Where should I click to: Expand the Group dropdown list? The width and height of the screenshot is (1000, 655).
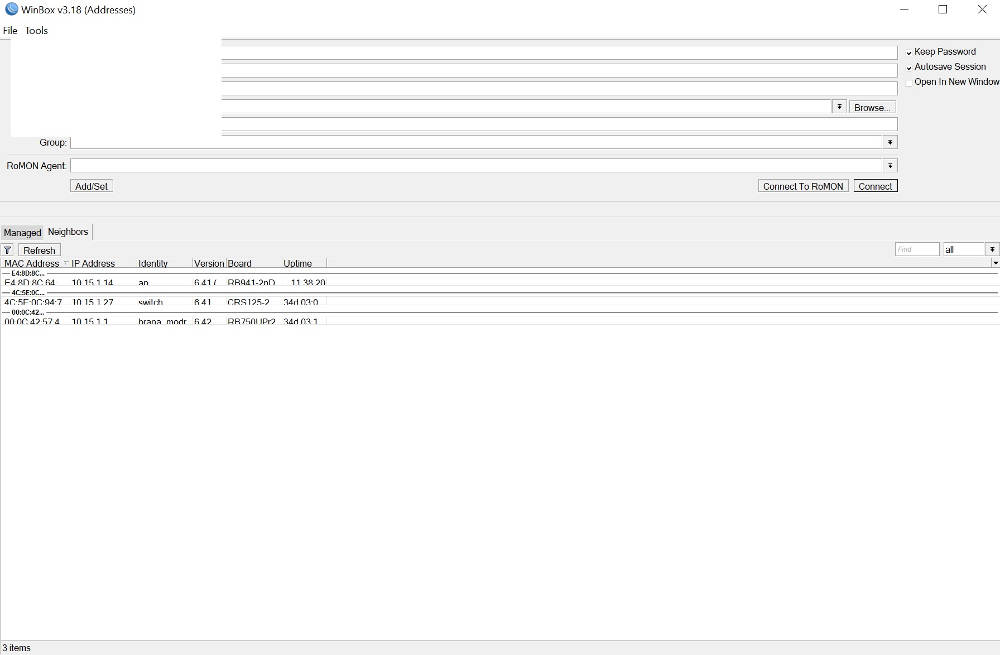[890, 143]
